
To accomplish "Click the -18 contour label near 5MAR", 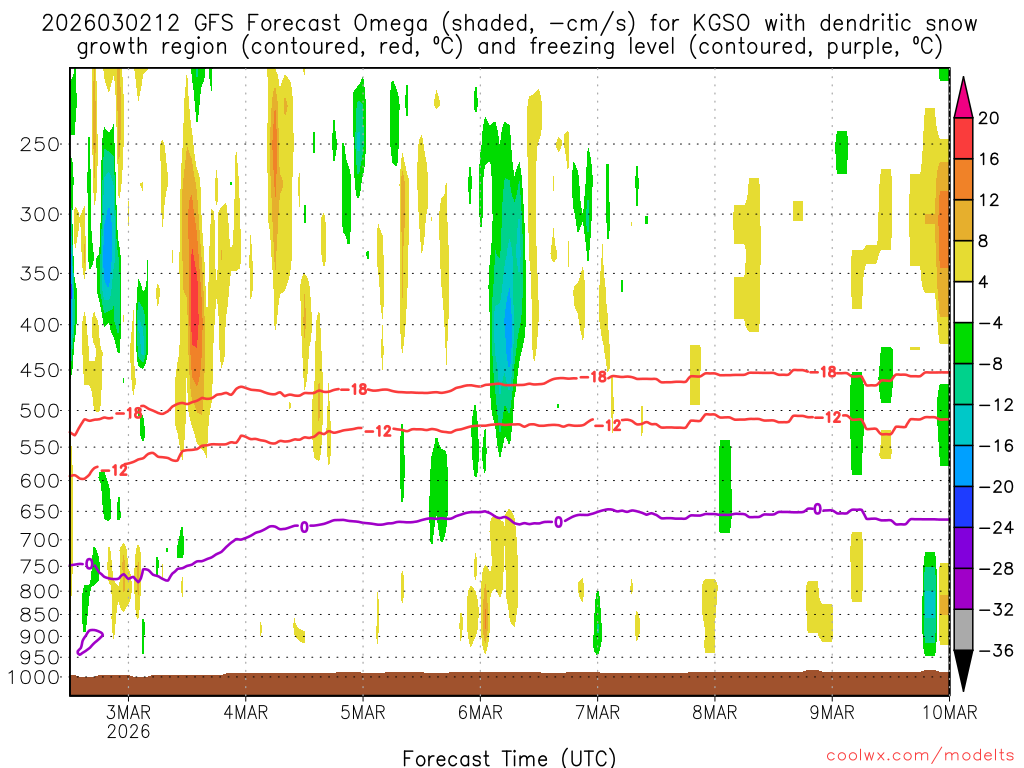I will pos(355,390).
